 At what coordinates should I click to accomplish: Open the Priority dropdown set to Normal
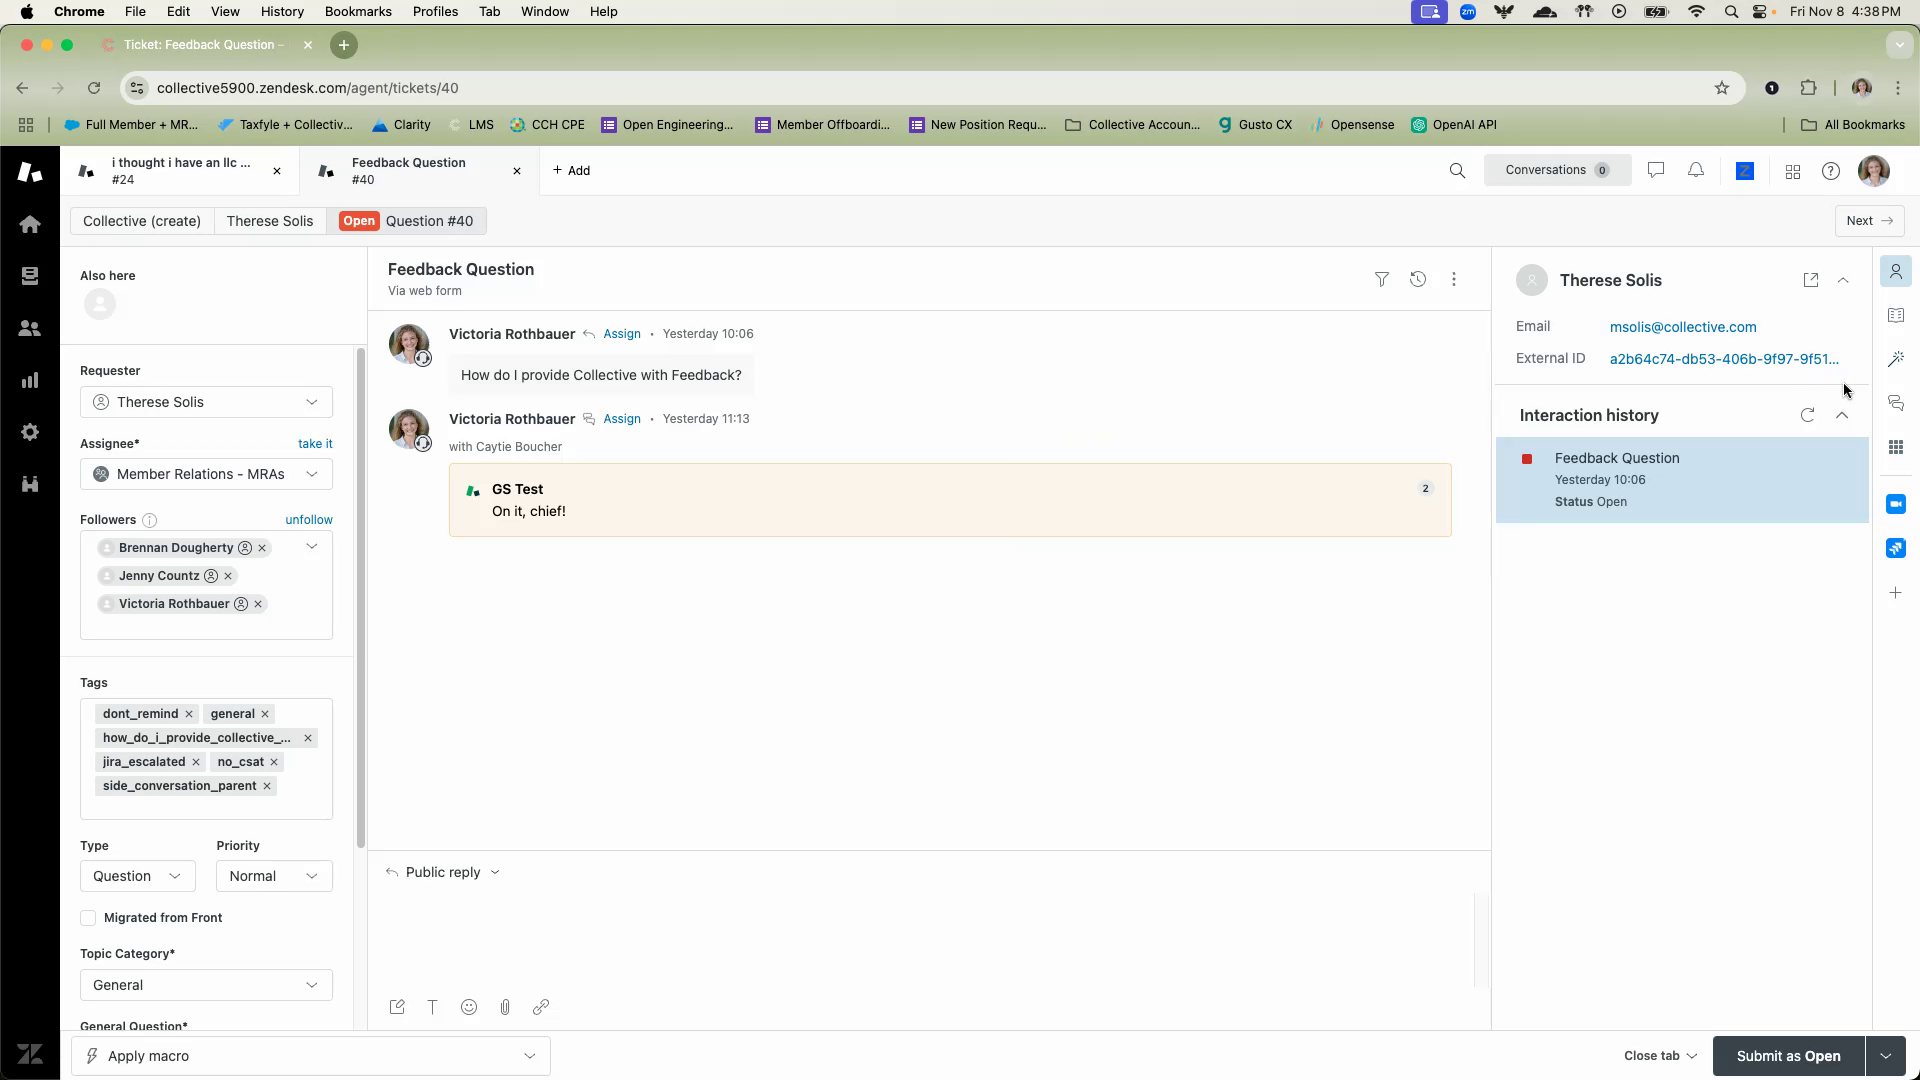click(x=273, y=876)
